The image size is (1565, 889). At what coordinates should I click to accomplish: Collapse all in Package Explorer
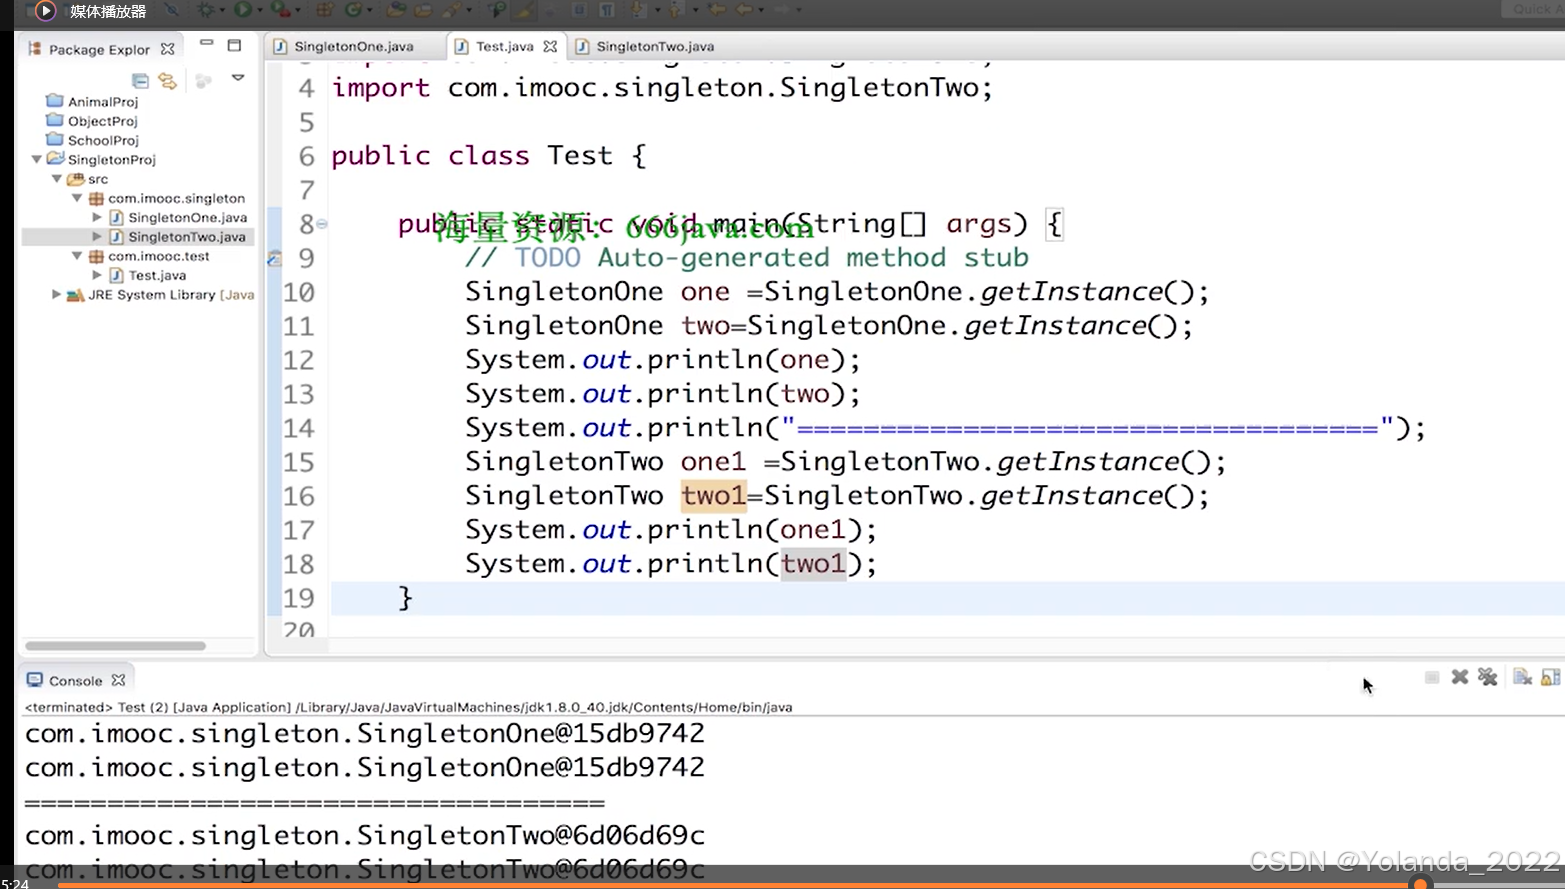point(140,80)
